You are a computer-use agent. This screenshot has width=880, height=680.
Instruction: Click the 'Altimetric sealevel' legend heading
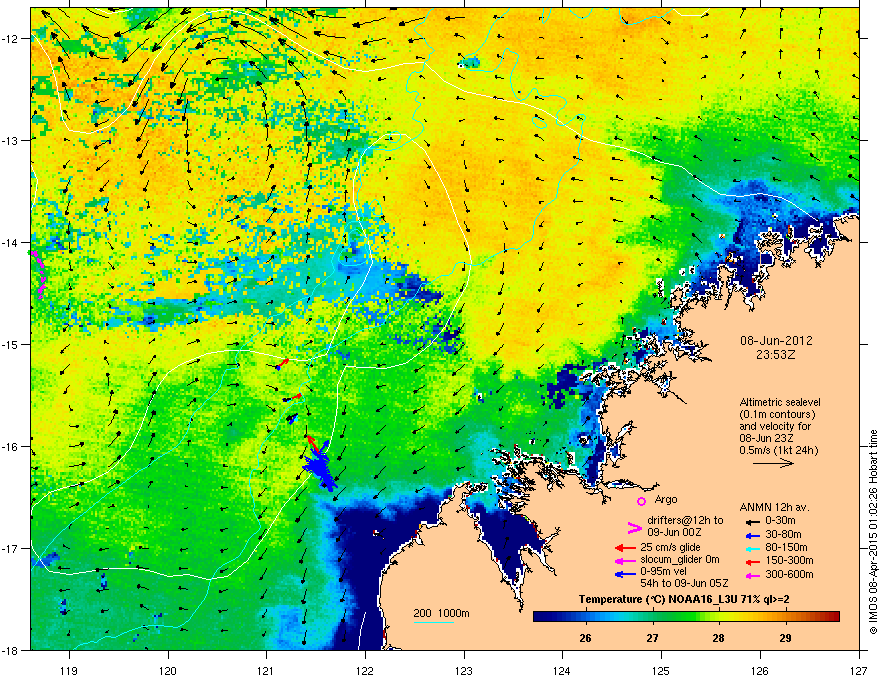click(x=780, y=402)
